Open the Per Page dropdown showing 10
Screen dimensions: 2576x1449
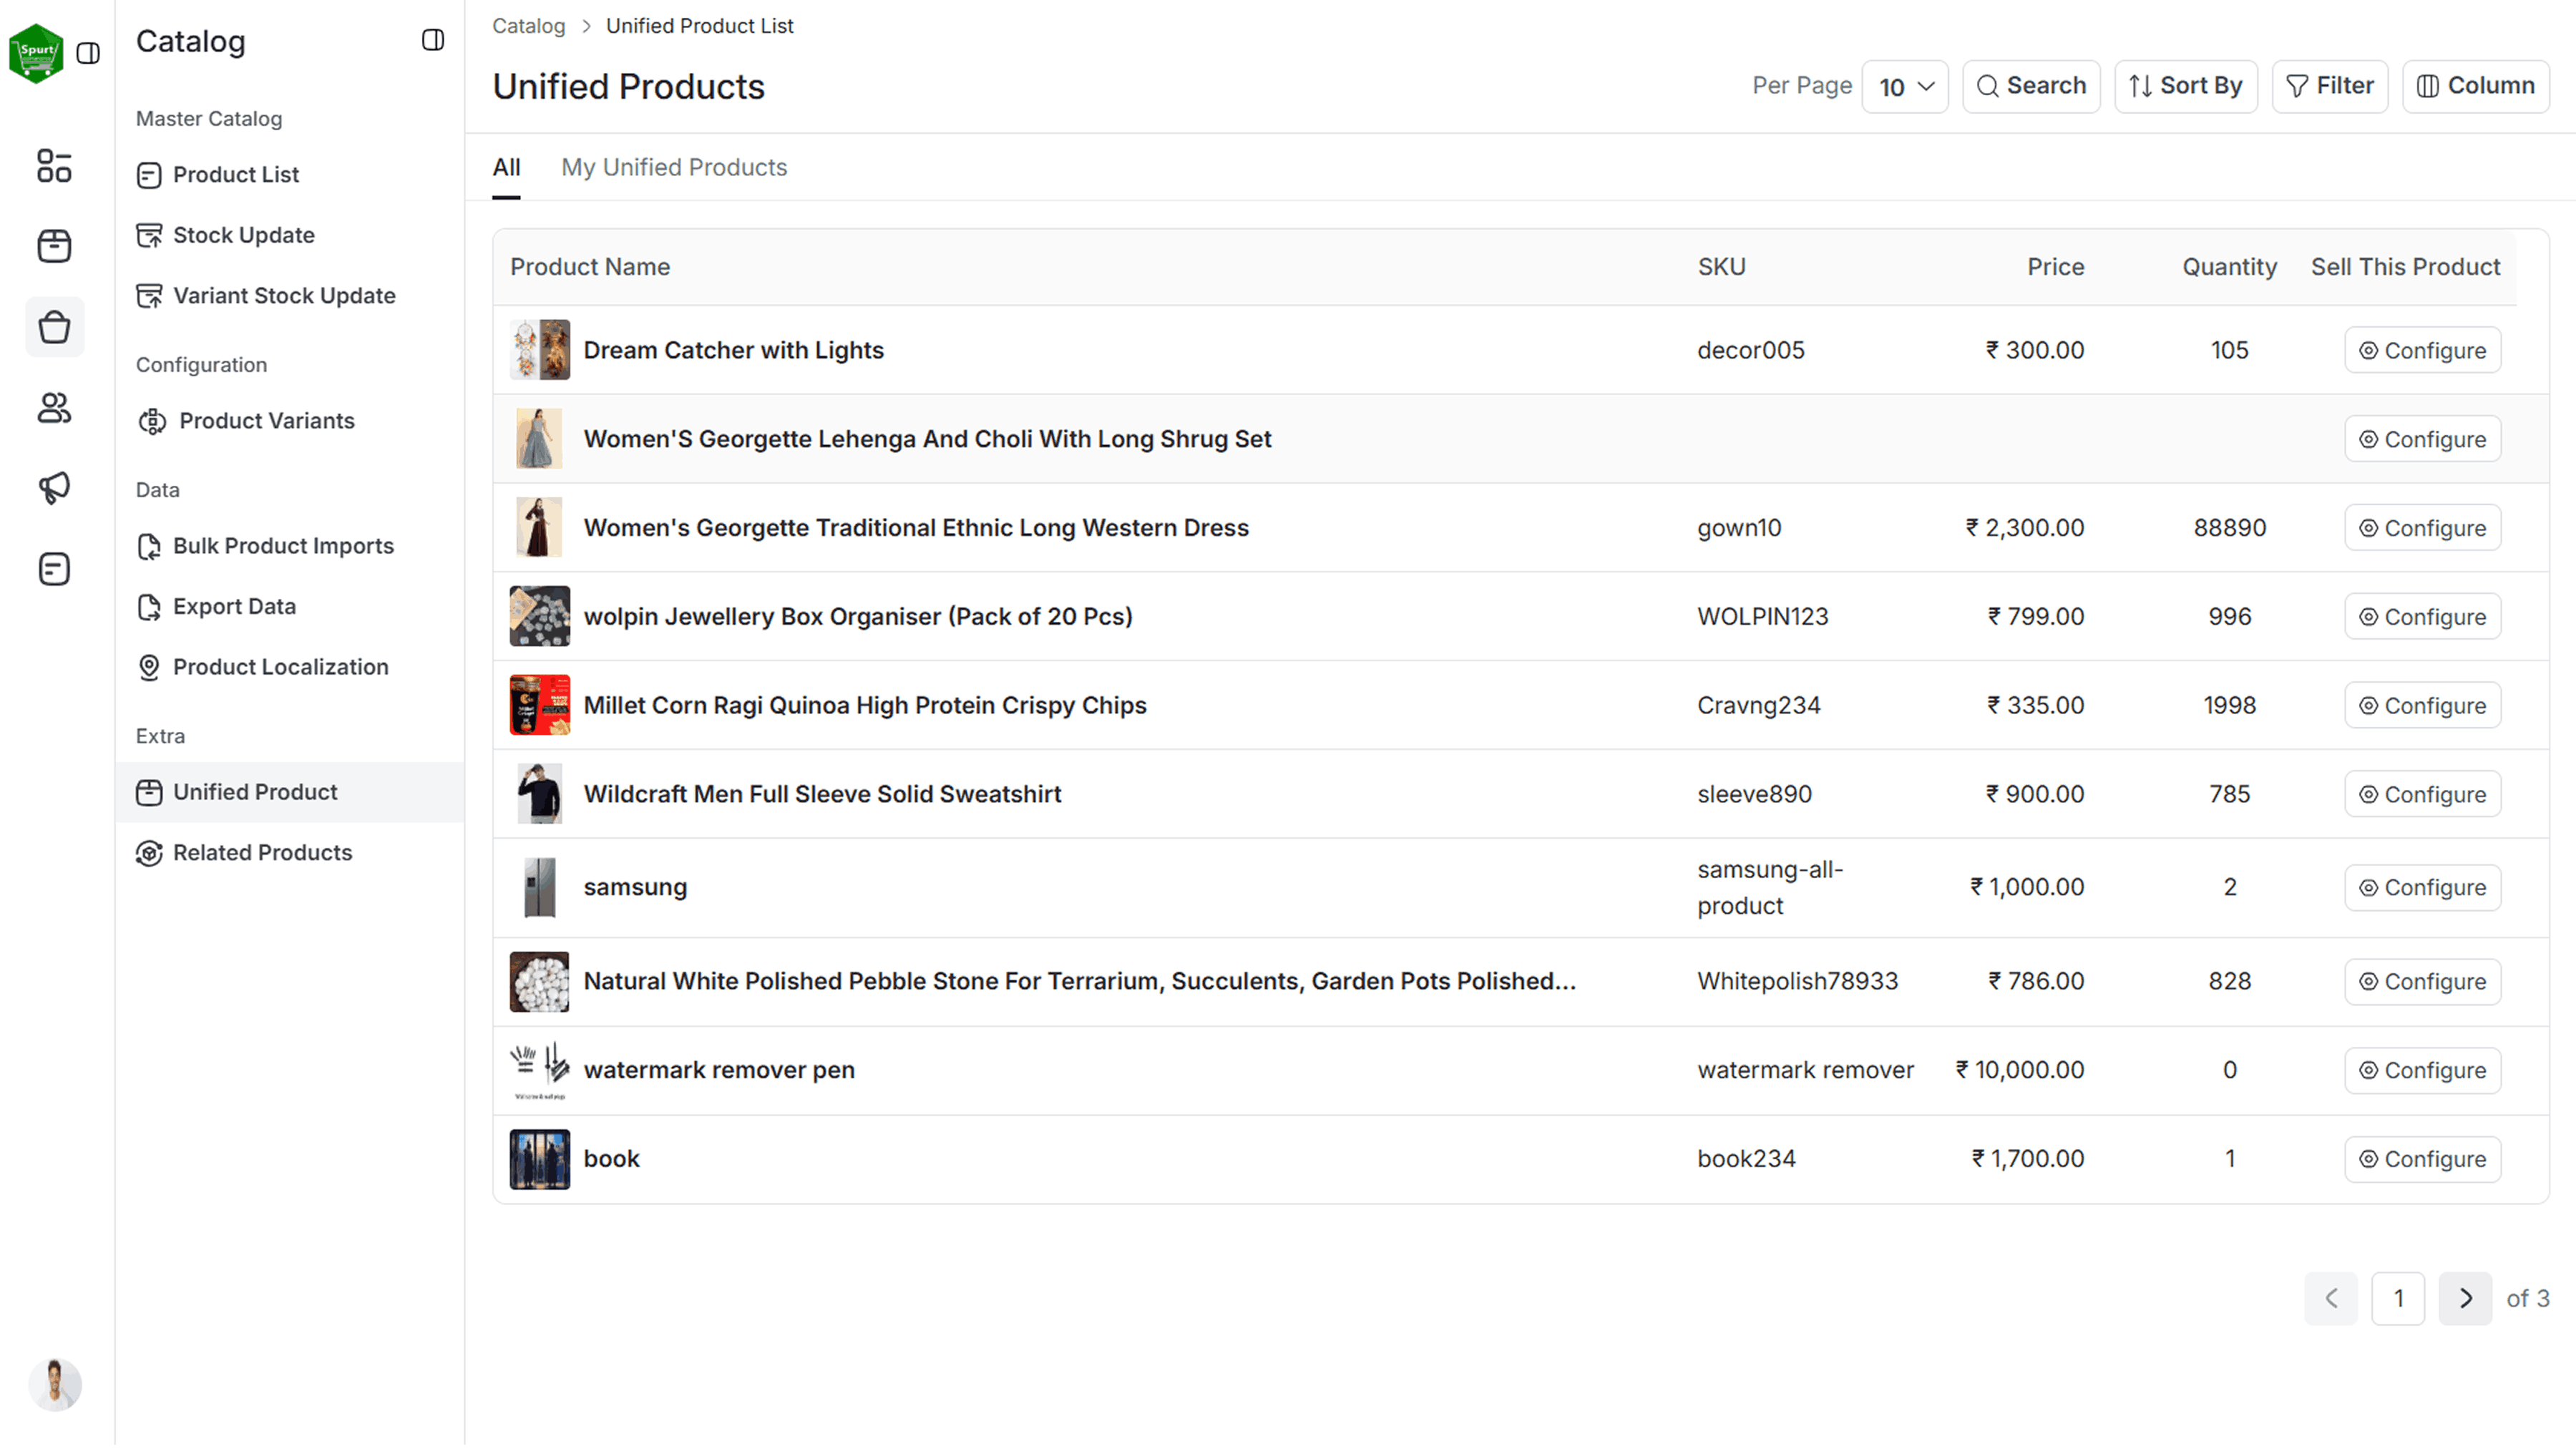coord(1905,86)
